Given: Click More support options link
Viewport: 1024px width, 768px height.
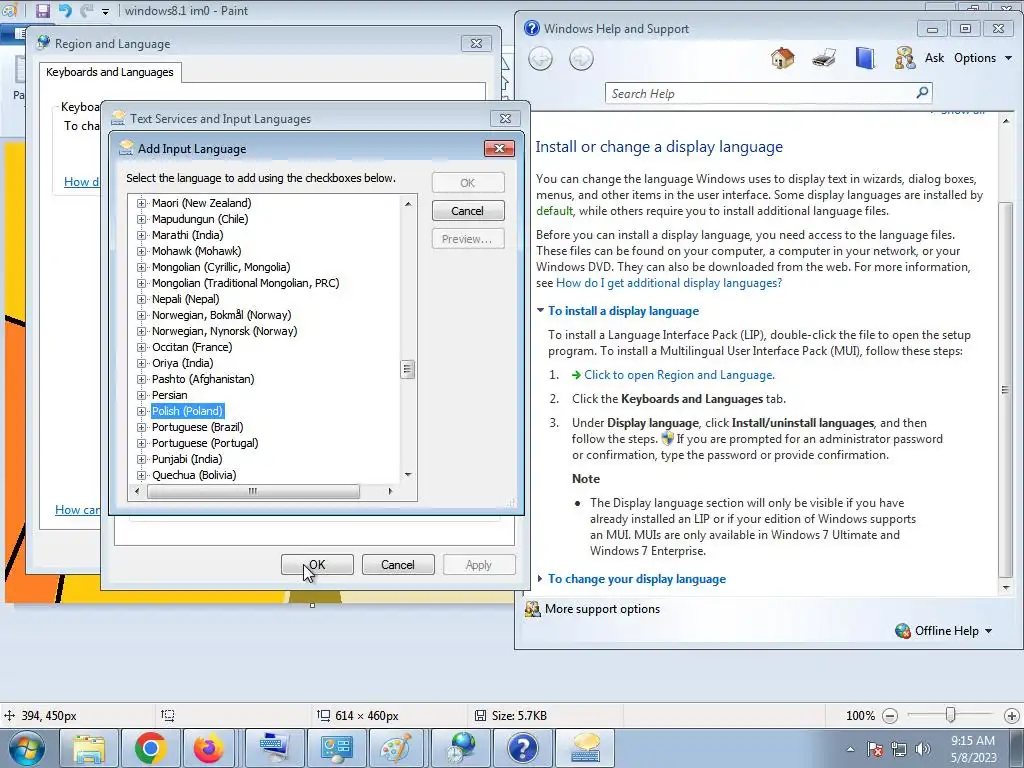Looking at the screenshot, I should (602, 609).
